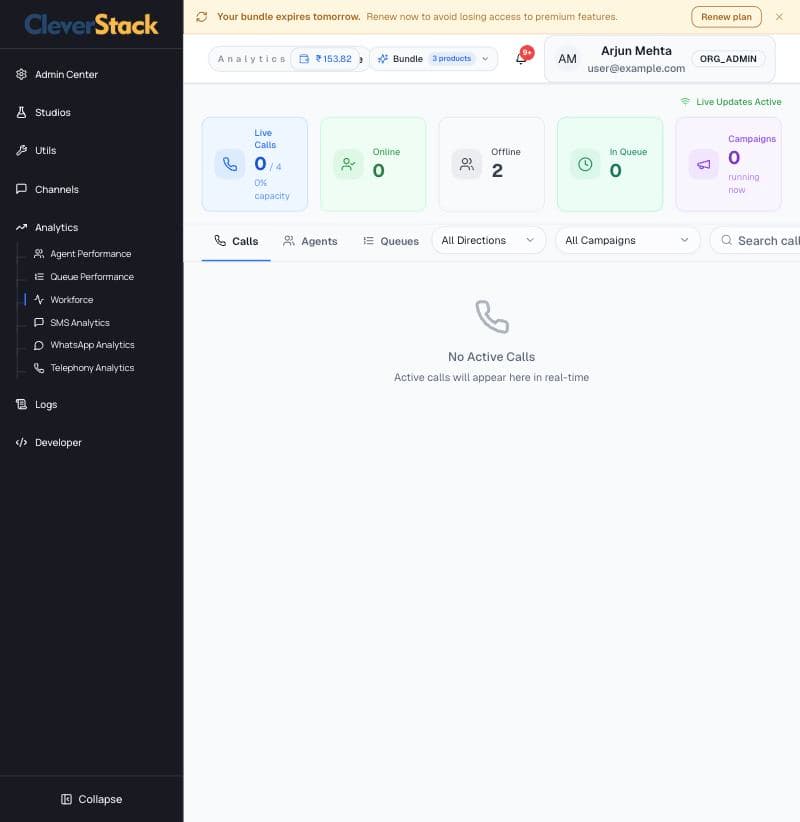Click the 'Your bundle expires tomorrow.' text
The width and height of the screenshot is (800, 822).
point(289,17)
